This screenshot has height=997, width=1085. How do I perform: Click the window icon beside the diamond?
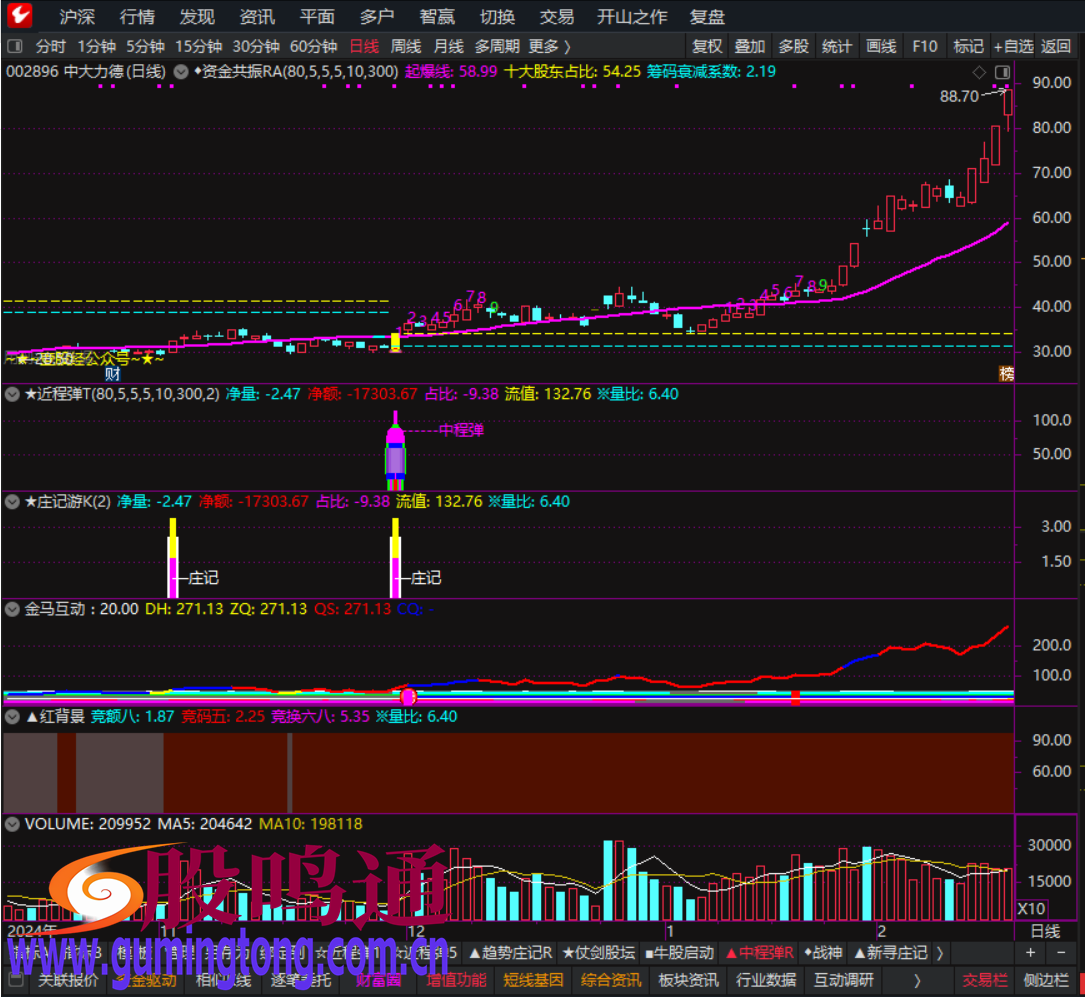[x=1001, y=73]
